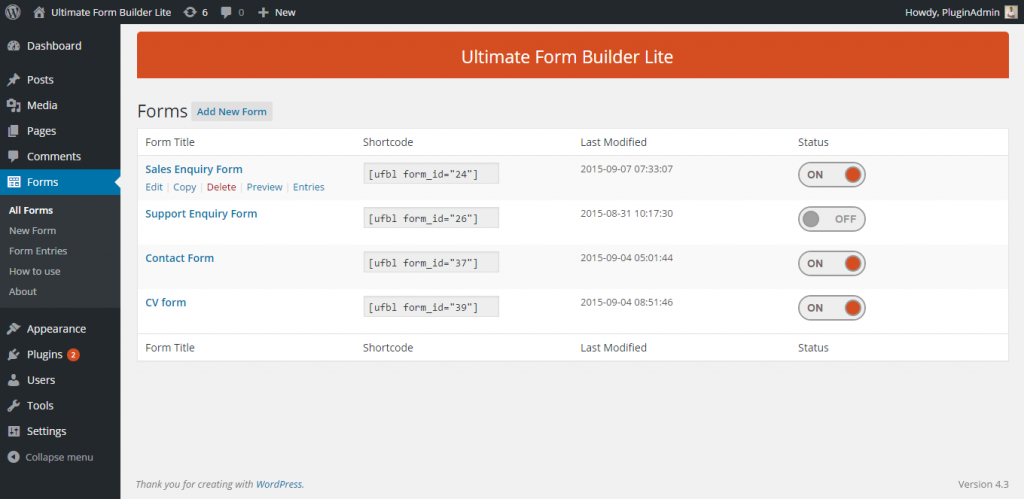Open Form Entries submenu item
The image size is (1024, 499).
pyautogui.click(x=38, y=251)
